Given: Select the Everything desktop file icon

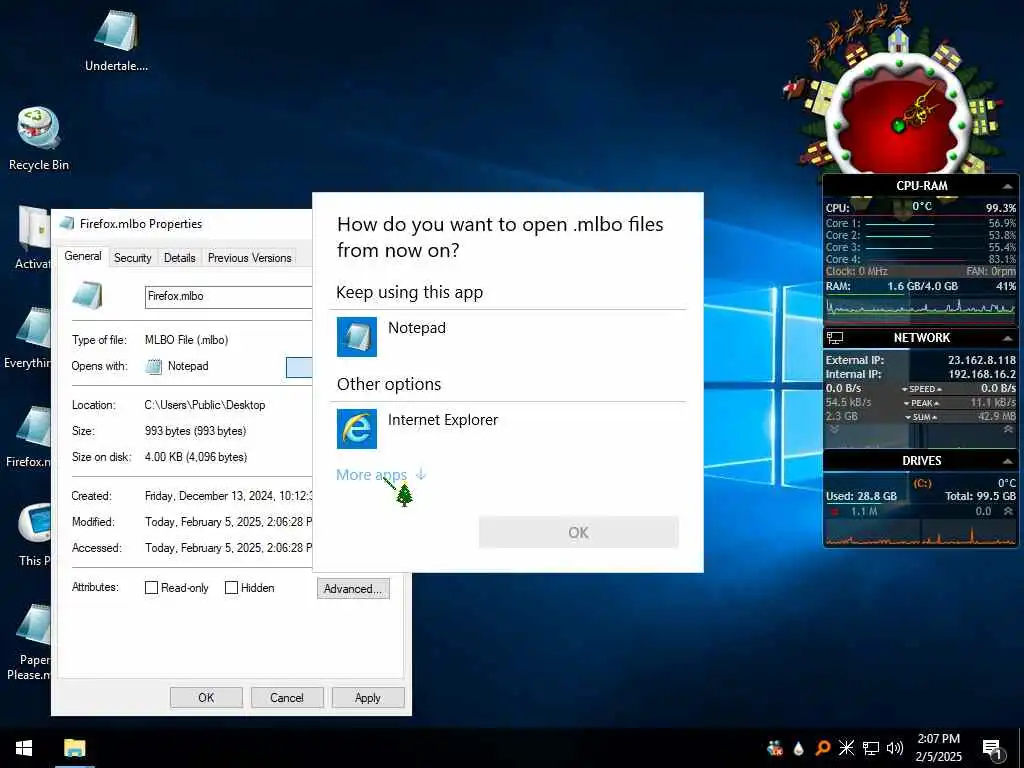Looking at the screenshot, I should point(27,337).
